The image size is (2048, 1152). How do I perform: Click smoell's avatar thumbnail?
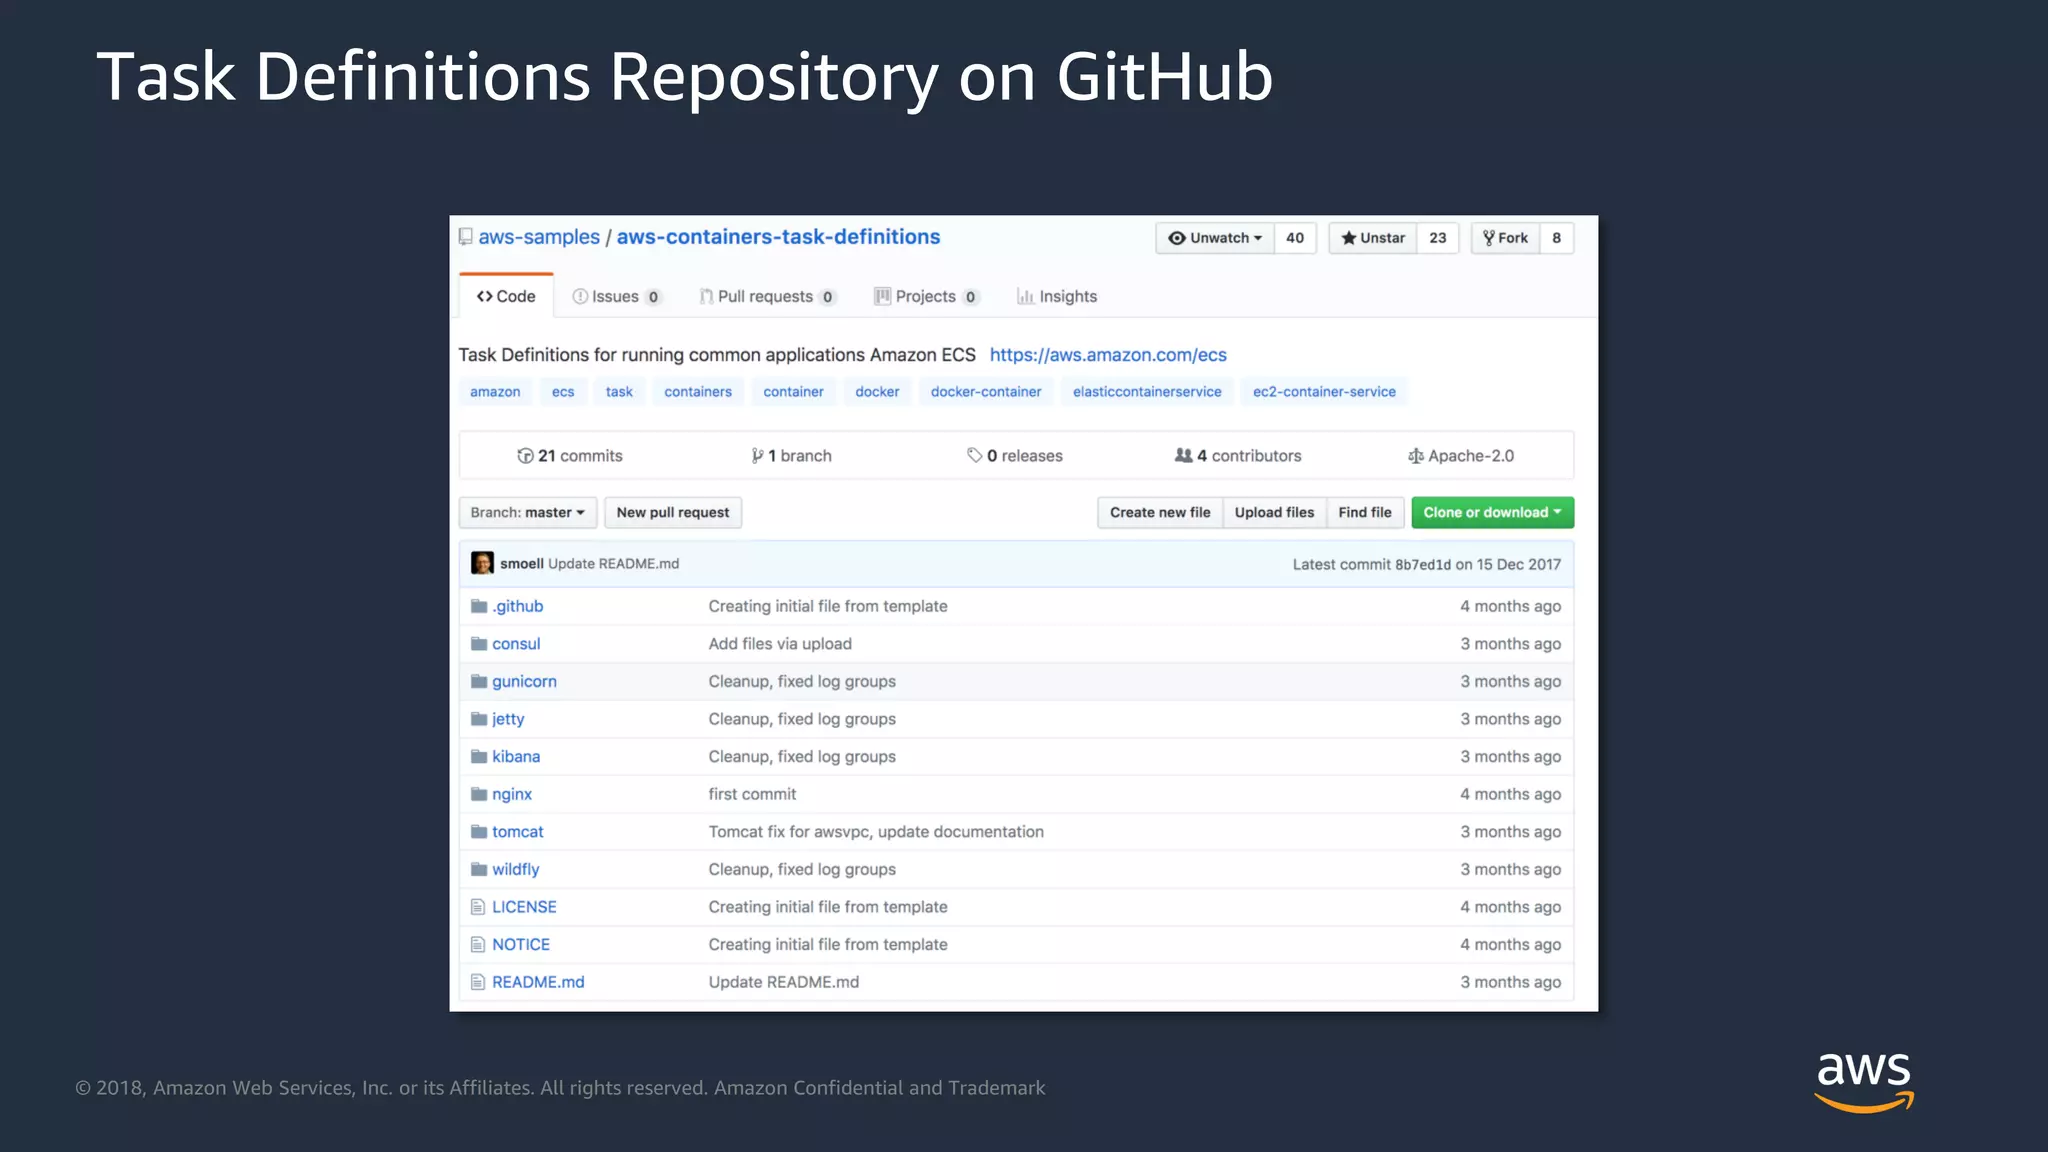click(x=482, y=563)
